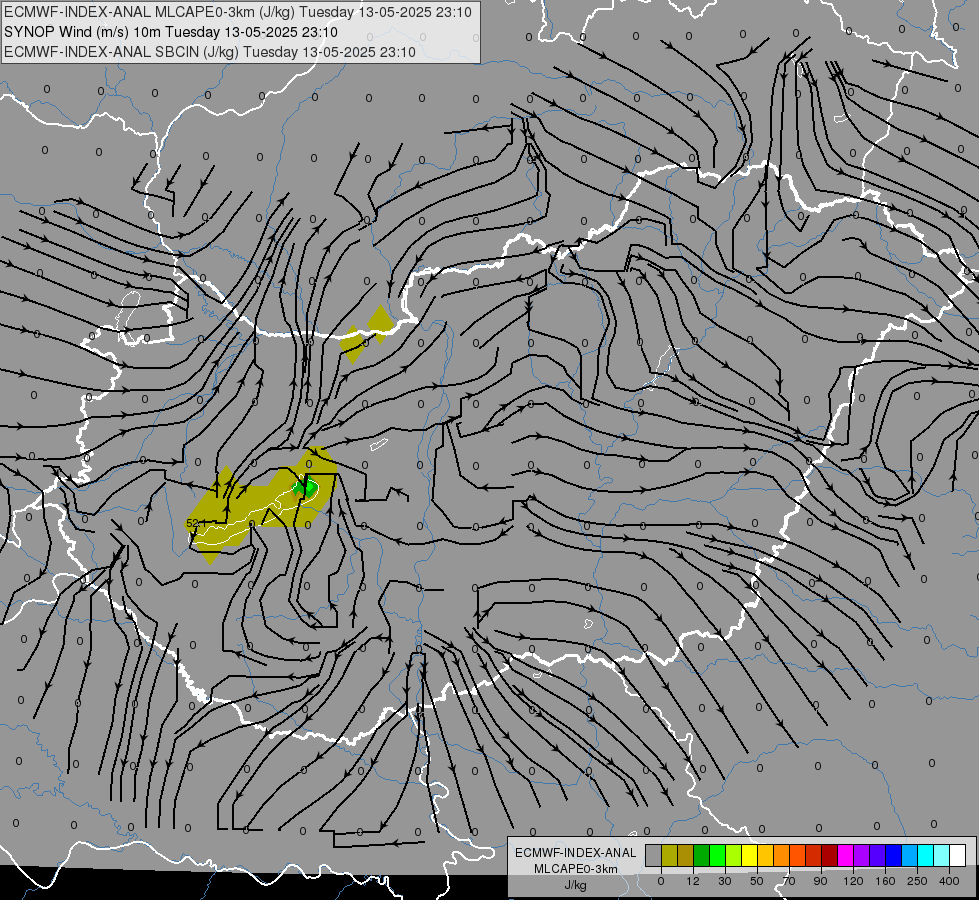The height and width of the screenshot is (900, 979).
Task: Click MLCAPE0-3km text in the legend box
Action: 575,869
